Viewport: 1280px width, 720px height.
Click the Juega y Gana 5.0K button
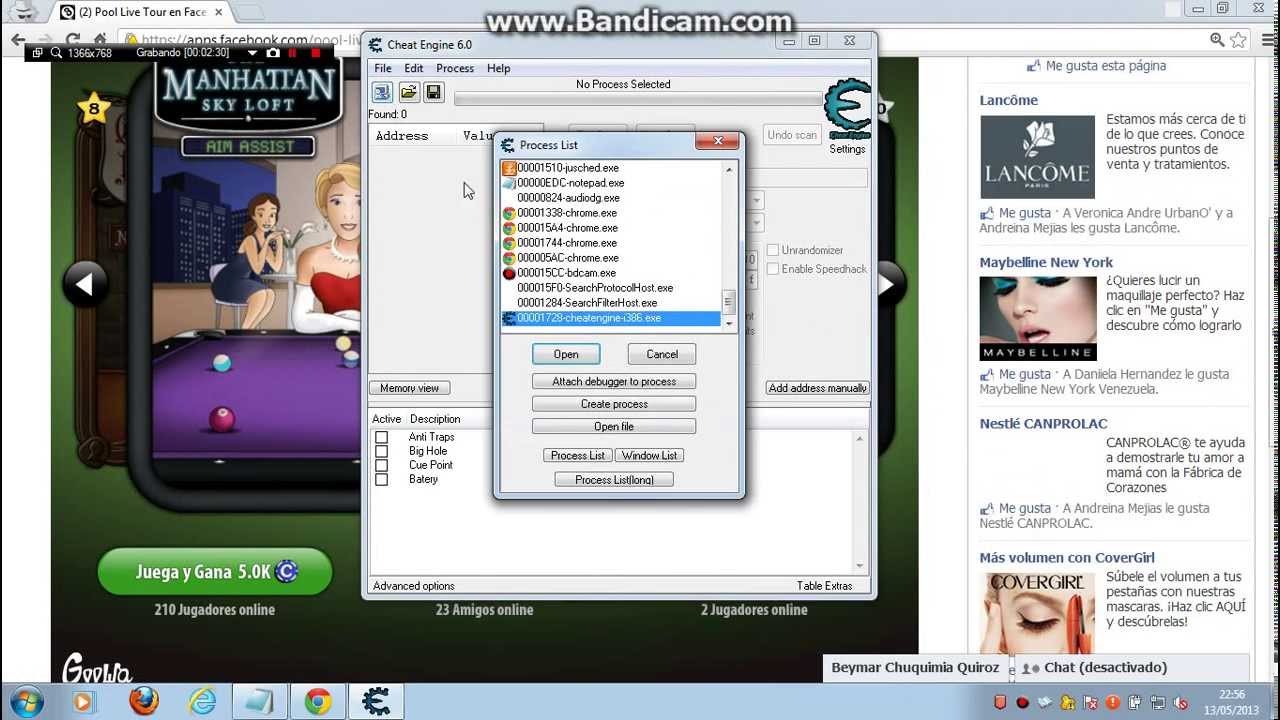click(215, 572)
